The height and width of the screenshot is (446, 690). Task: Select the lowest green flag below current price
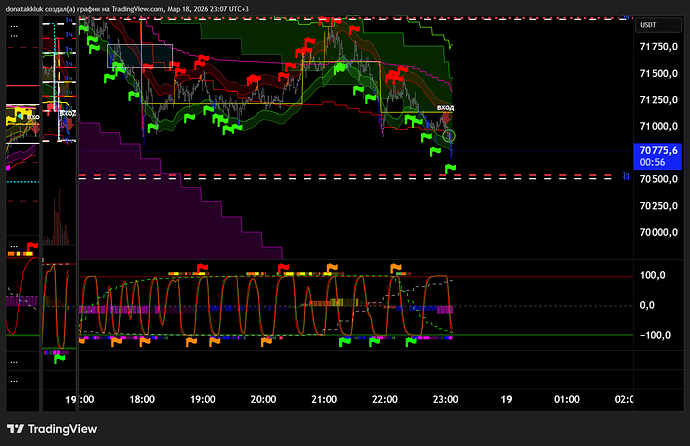[x=451, y=168]
